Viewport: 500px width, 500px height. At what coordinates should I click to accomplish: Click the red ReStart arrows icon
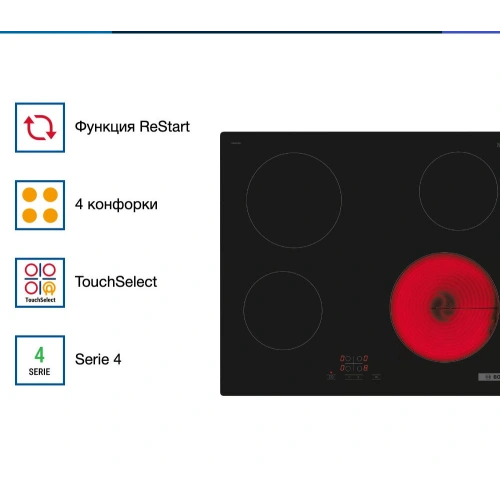(40, 127)
